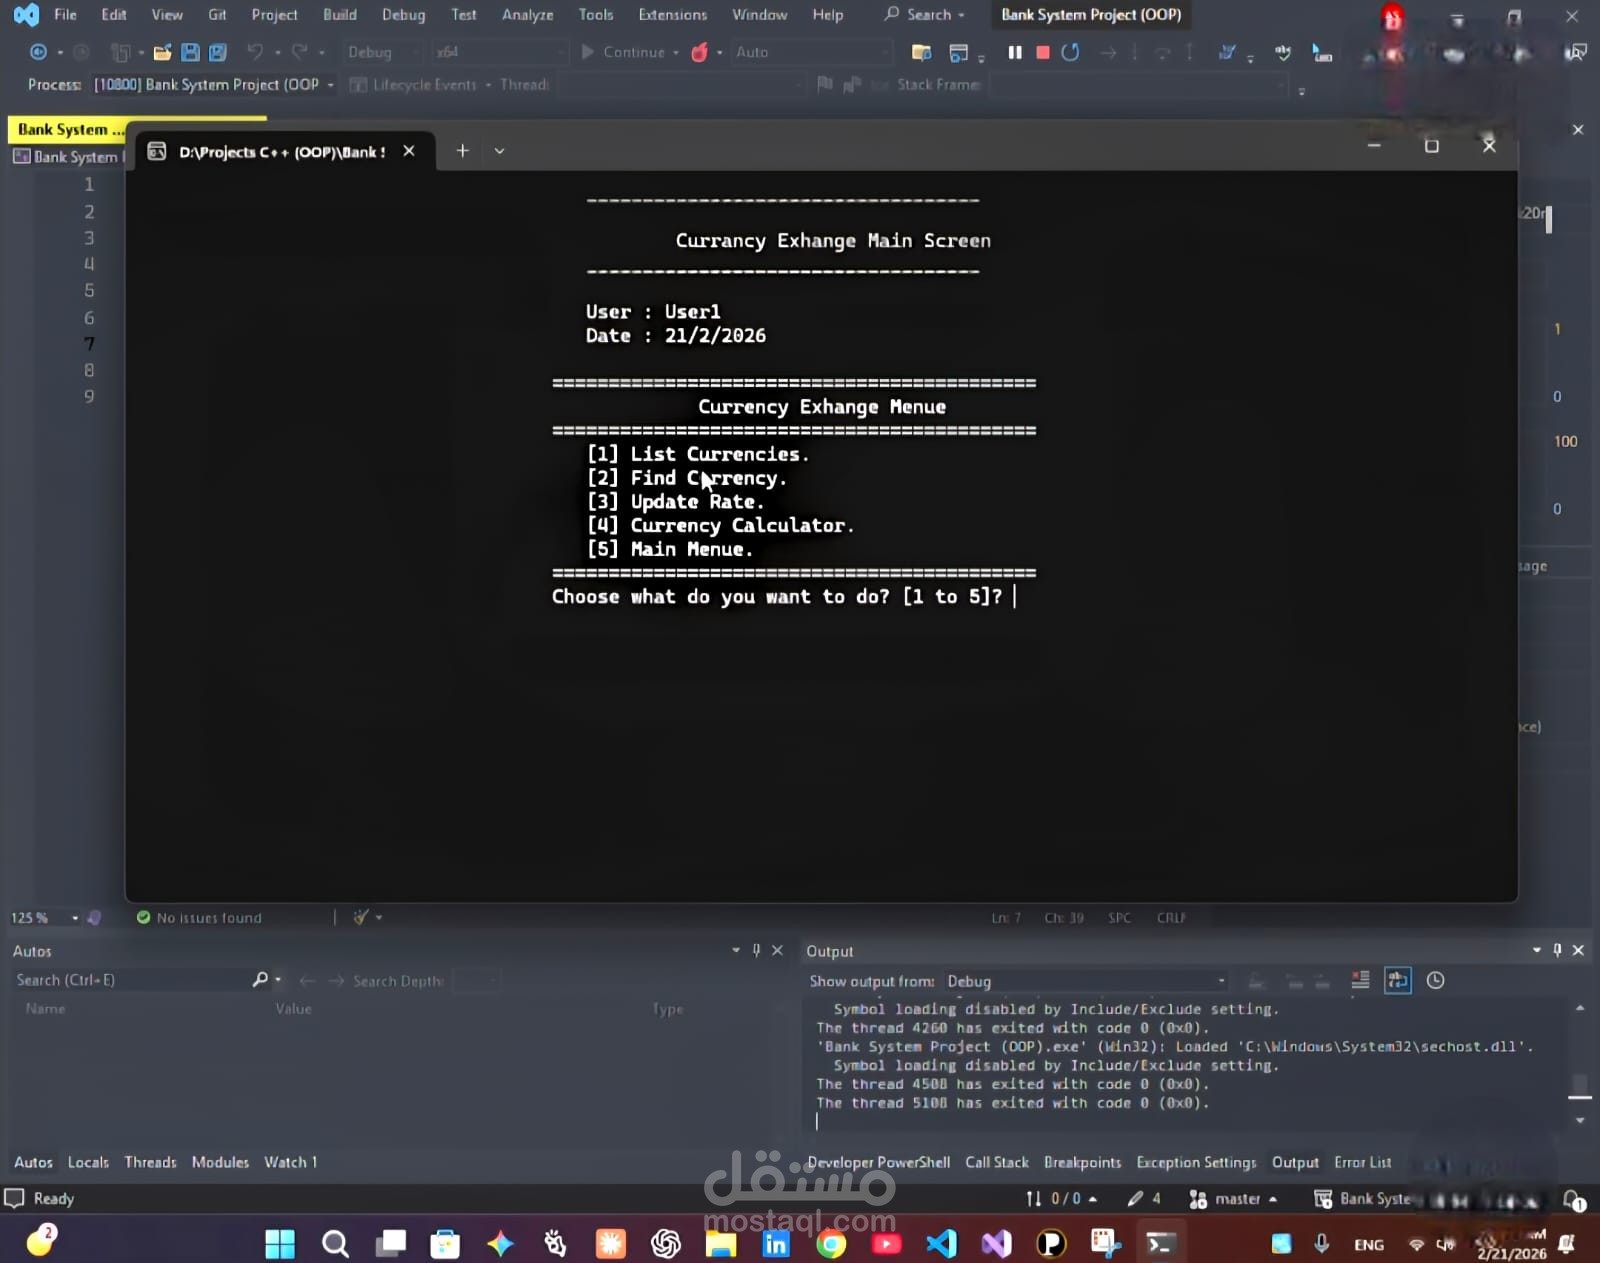
Task: Switch to the Locals tab
Action: click(x=88, y=1162)
